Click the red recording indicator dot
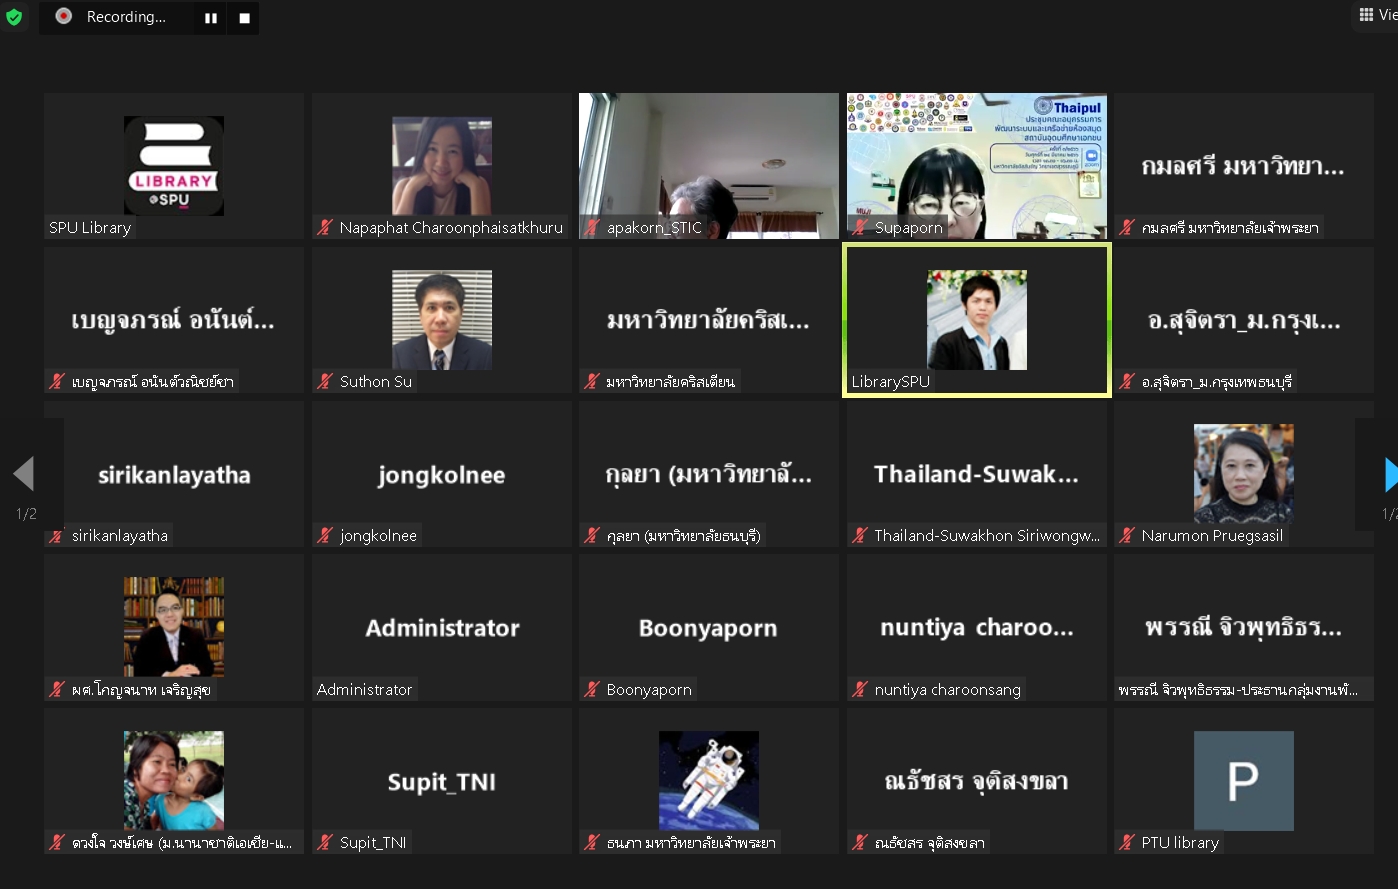Viewport: 1398px width, 889px height. click(x=64, y=16)
